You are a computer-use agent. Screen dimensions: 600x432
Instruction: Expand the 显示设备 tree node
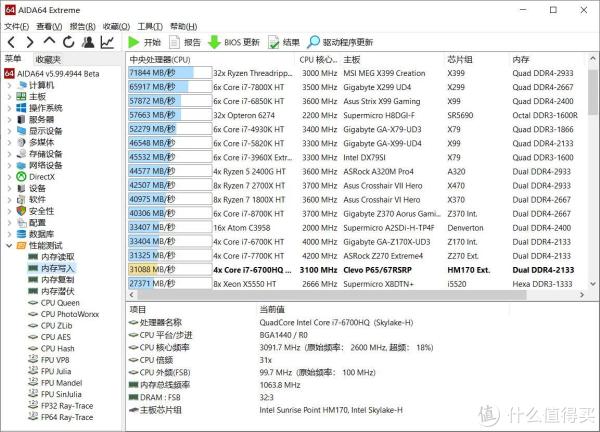tap(10, 131)
